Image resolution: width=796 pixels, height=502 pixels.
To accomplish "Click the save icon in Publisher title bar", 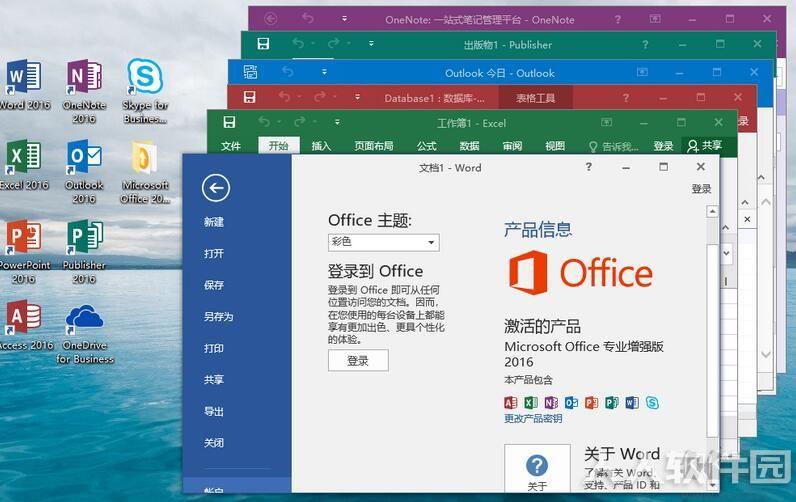I will 263,44.
